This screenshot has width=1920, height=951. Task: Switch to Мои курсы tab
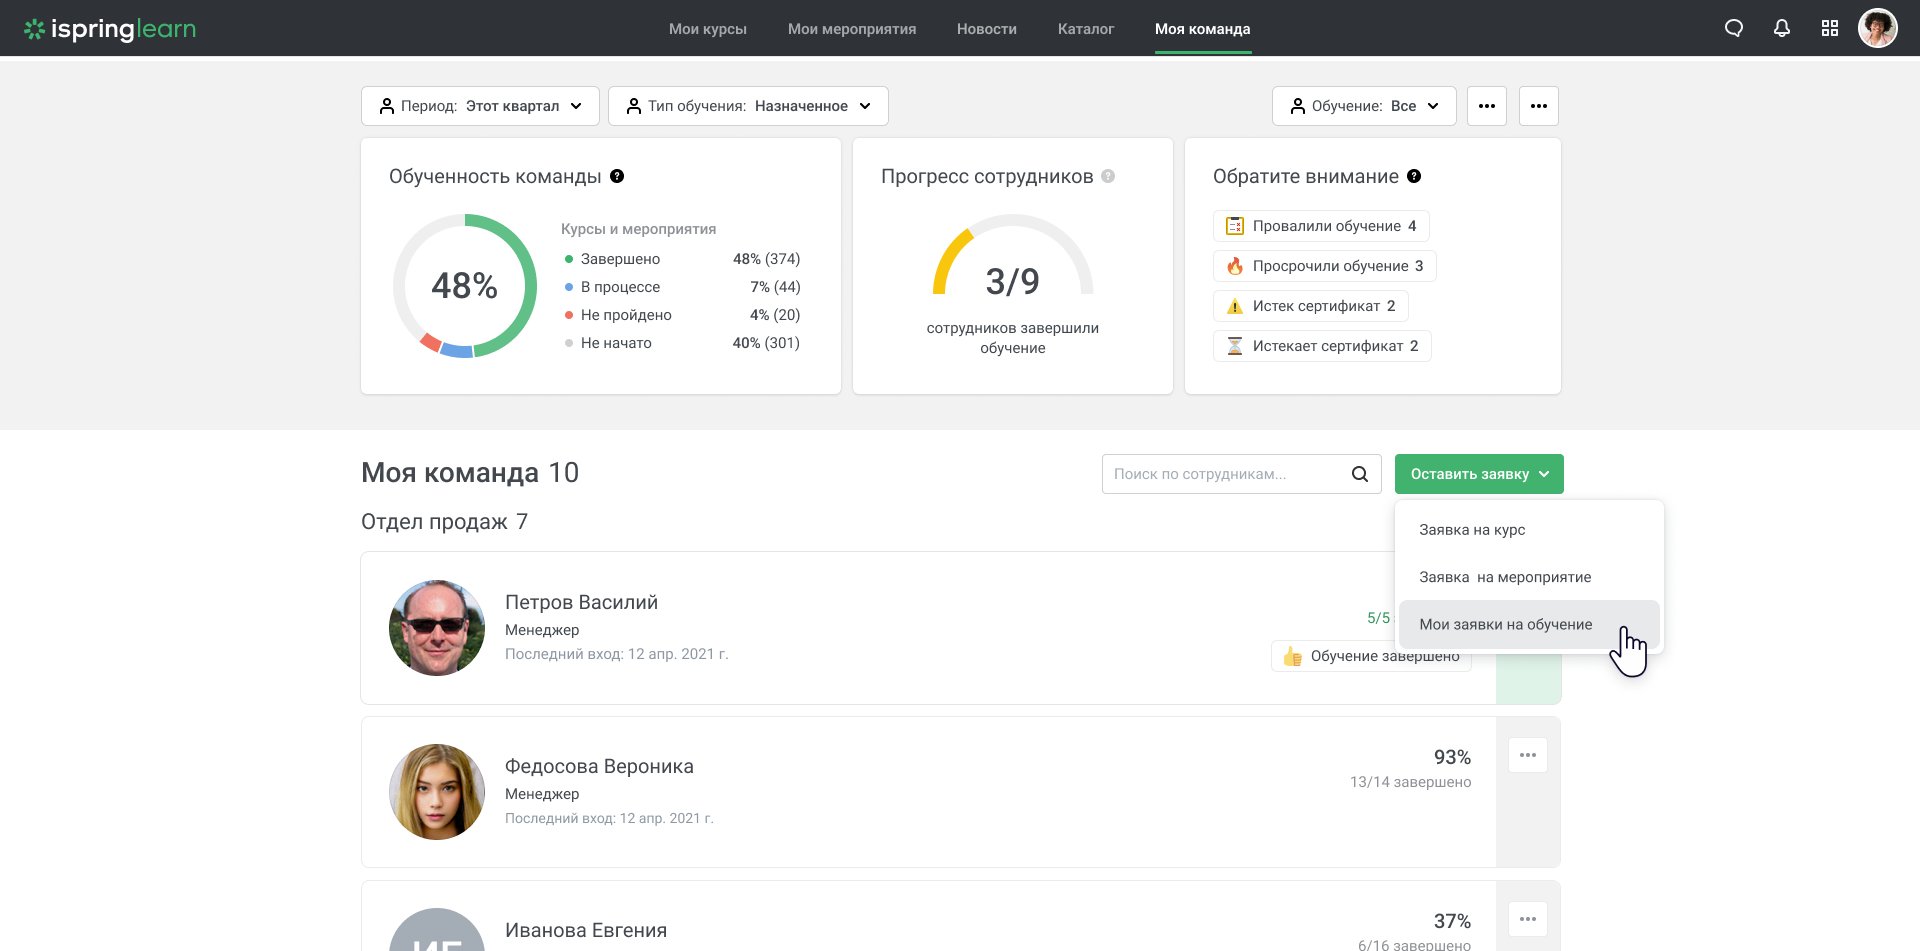click(708, 29)
